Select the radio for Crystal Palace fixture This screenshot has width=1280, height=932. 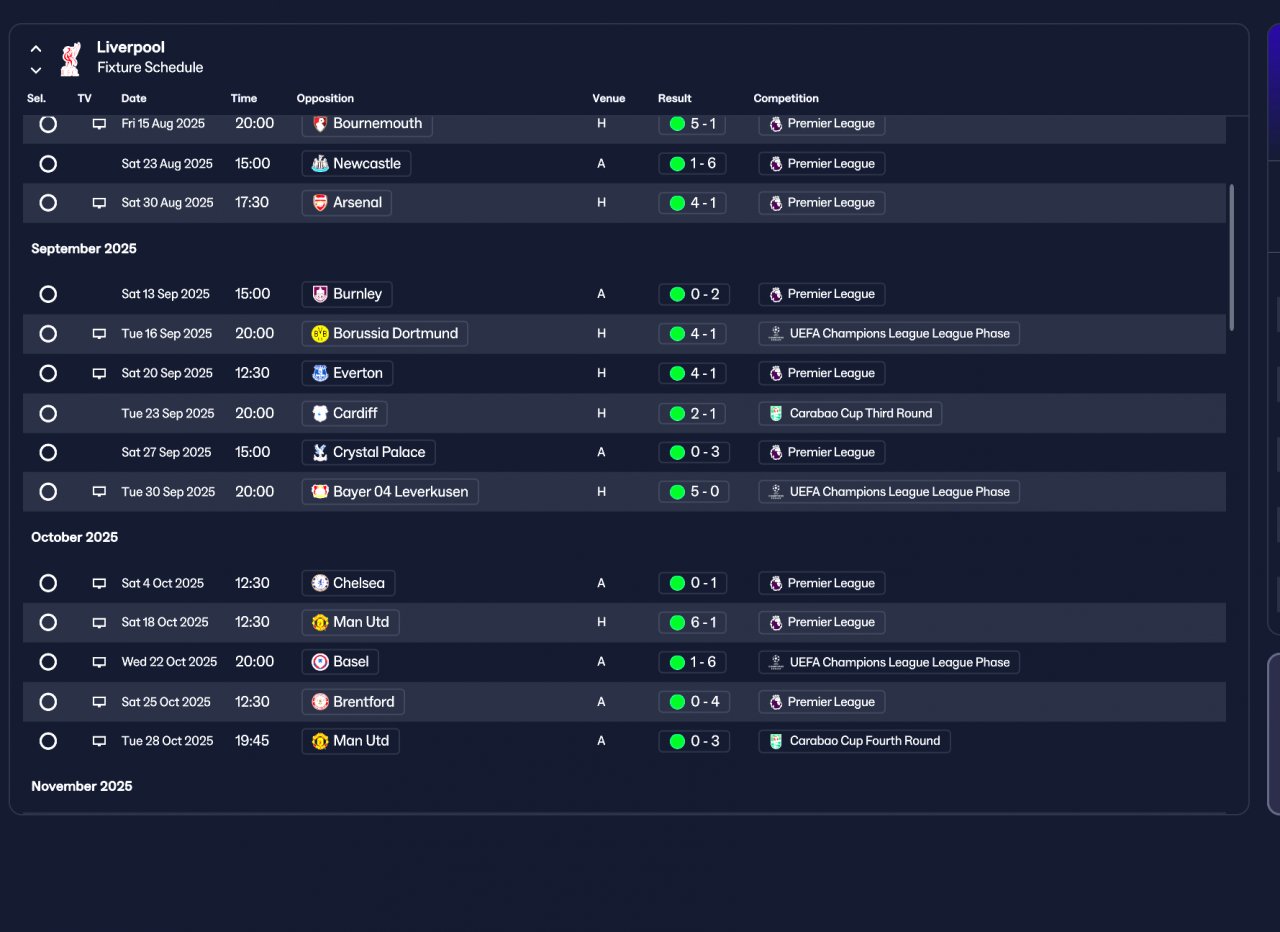tap(48, 452)
